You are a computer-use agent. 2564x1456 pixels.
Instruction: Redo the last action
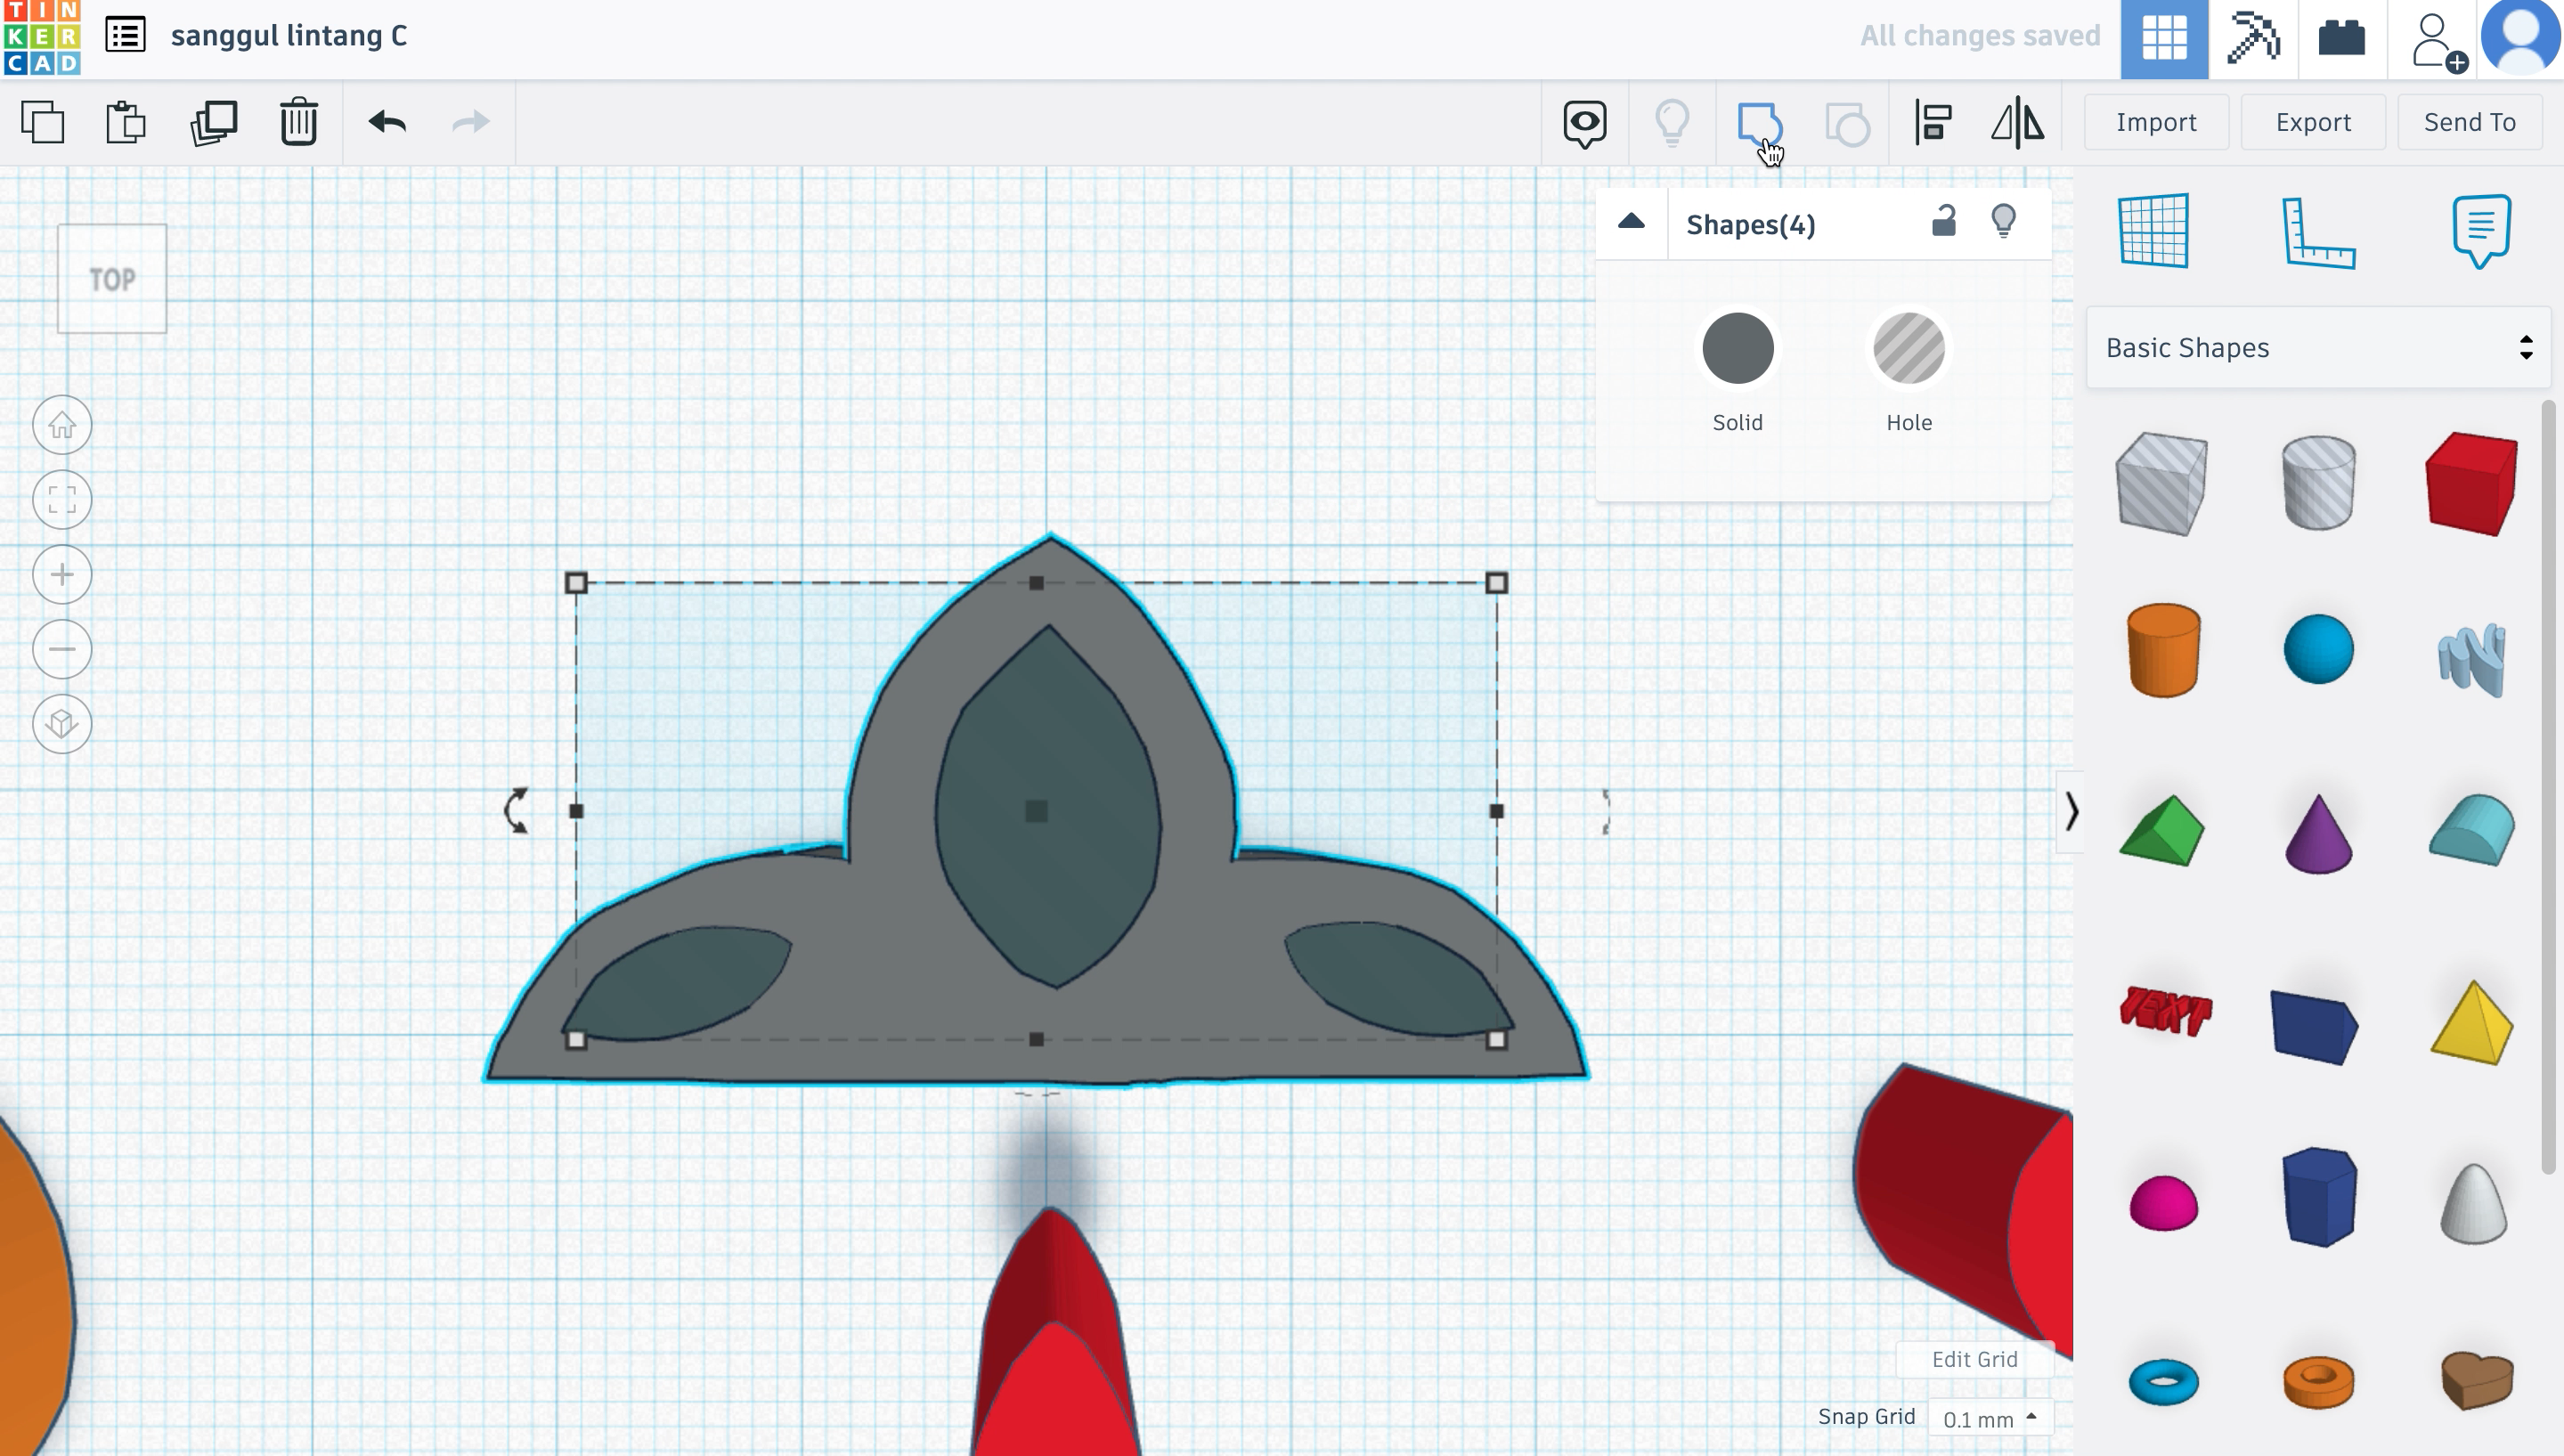click(x=471, y=122)
